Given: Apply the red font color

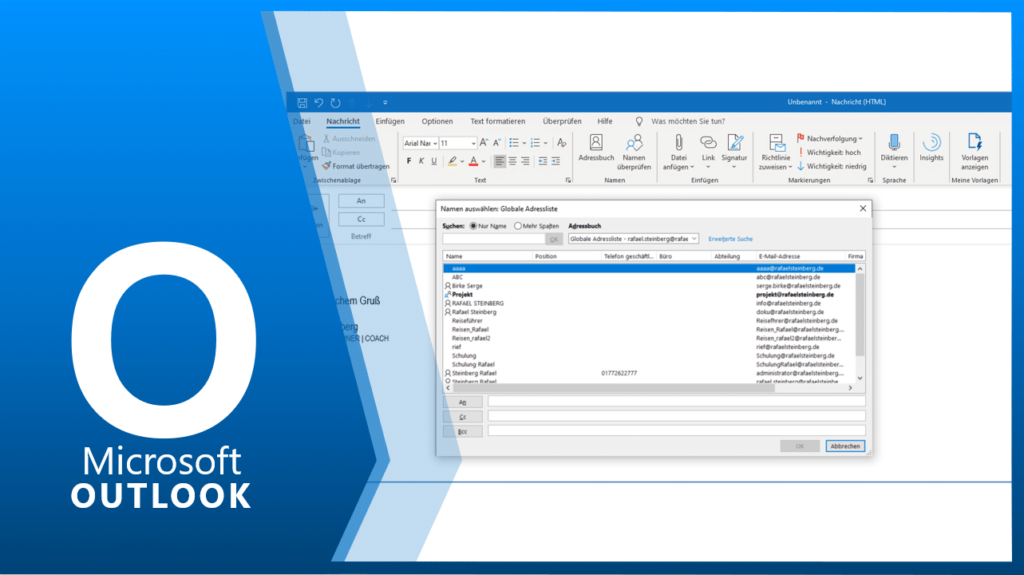Looking at the screenshot, I should 473,161.
